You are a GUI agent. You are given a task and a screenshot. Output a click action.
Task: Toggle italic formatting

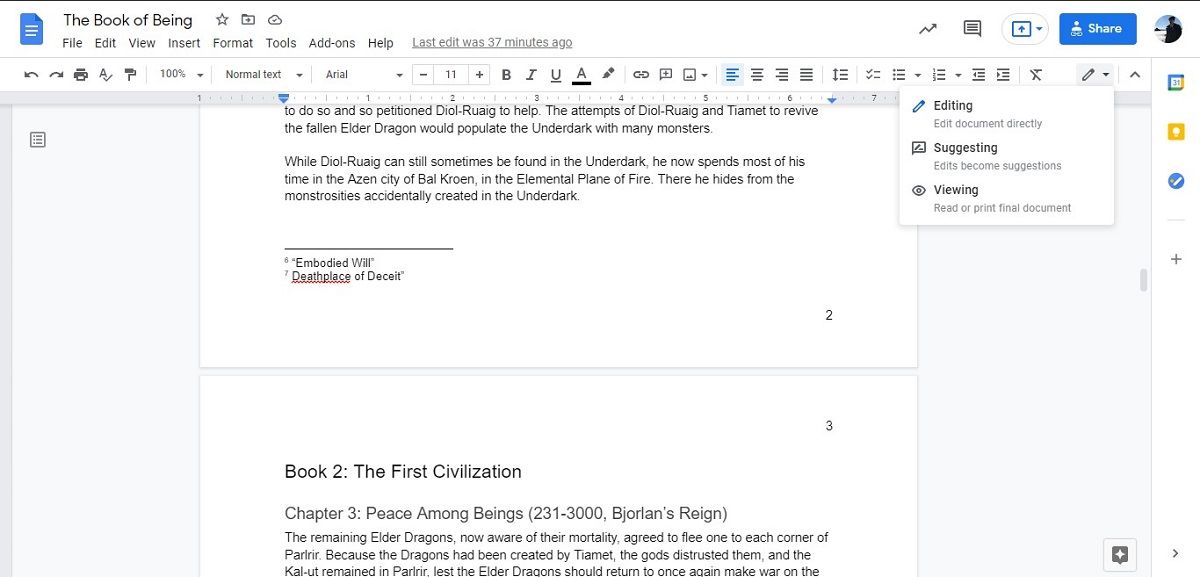point(531,75)
